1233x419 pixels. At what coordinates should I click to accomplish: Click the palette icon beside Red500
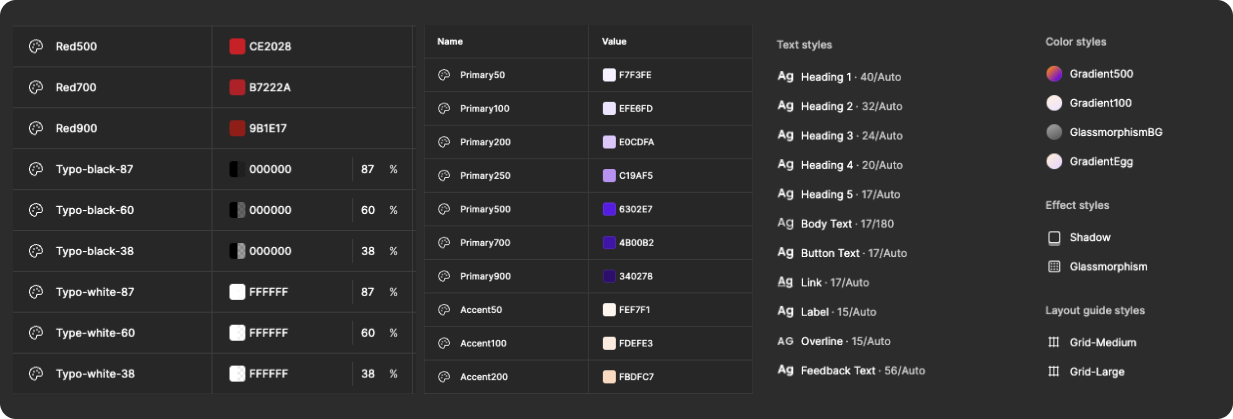(35, 47)
